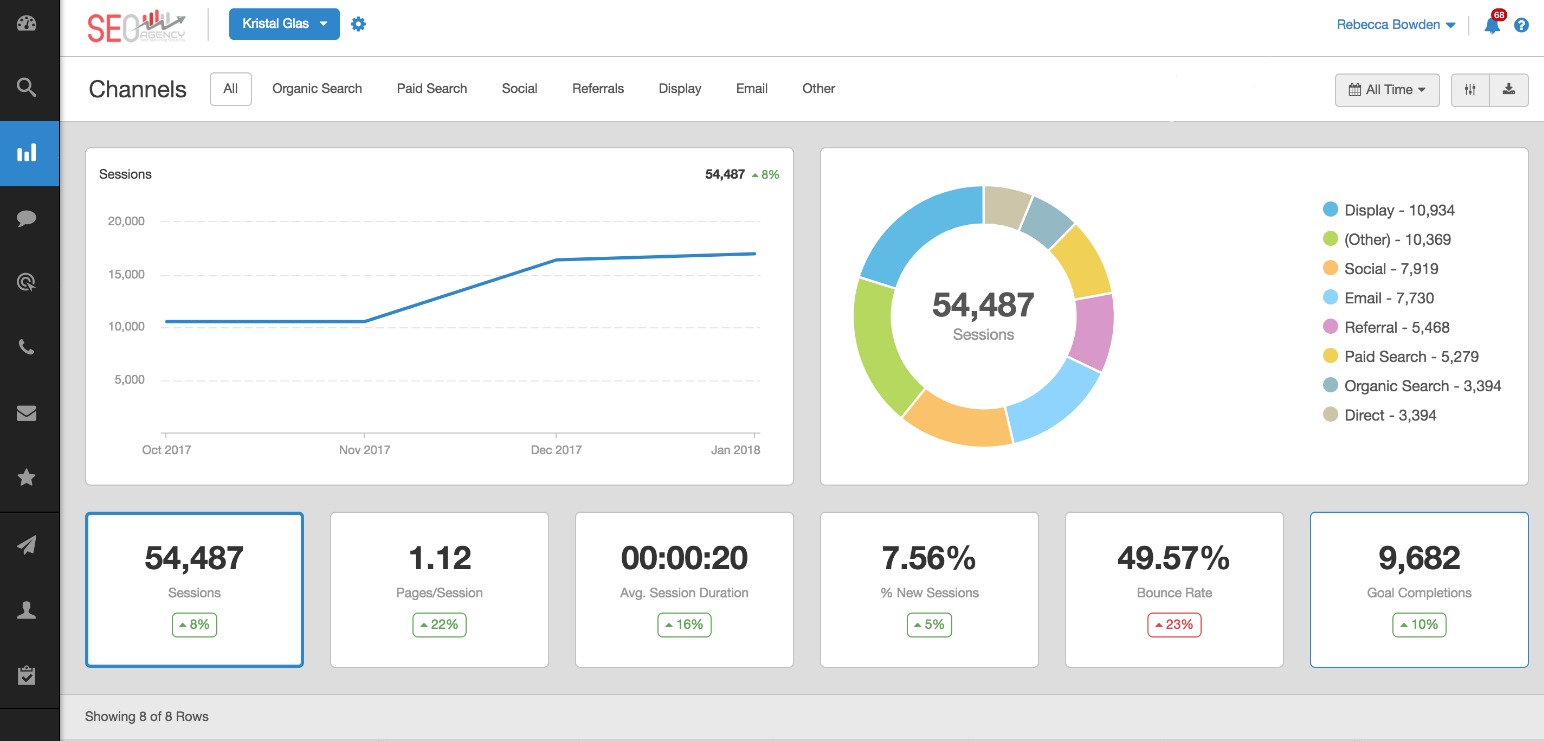The image size is (1544, 741).
Task: Open the All Time date range dropdown
Action: click(x=1386, y=89)
